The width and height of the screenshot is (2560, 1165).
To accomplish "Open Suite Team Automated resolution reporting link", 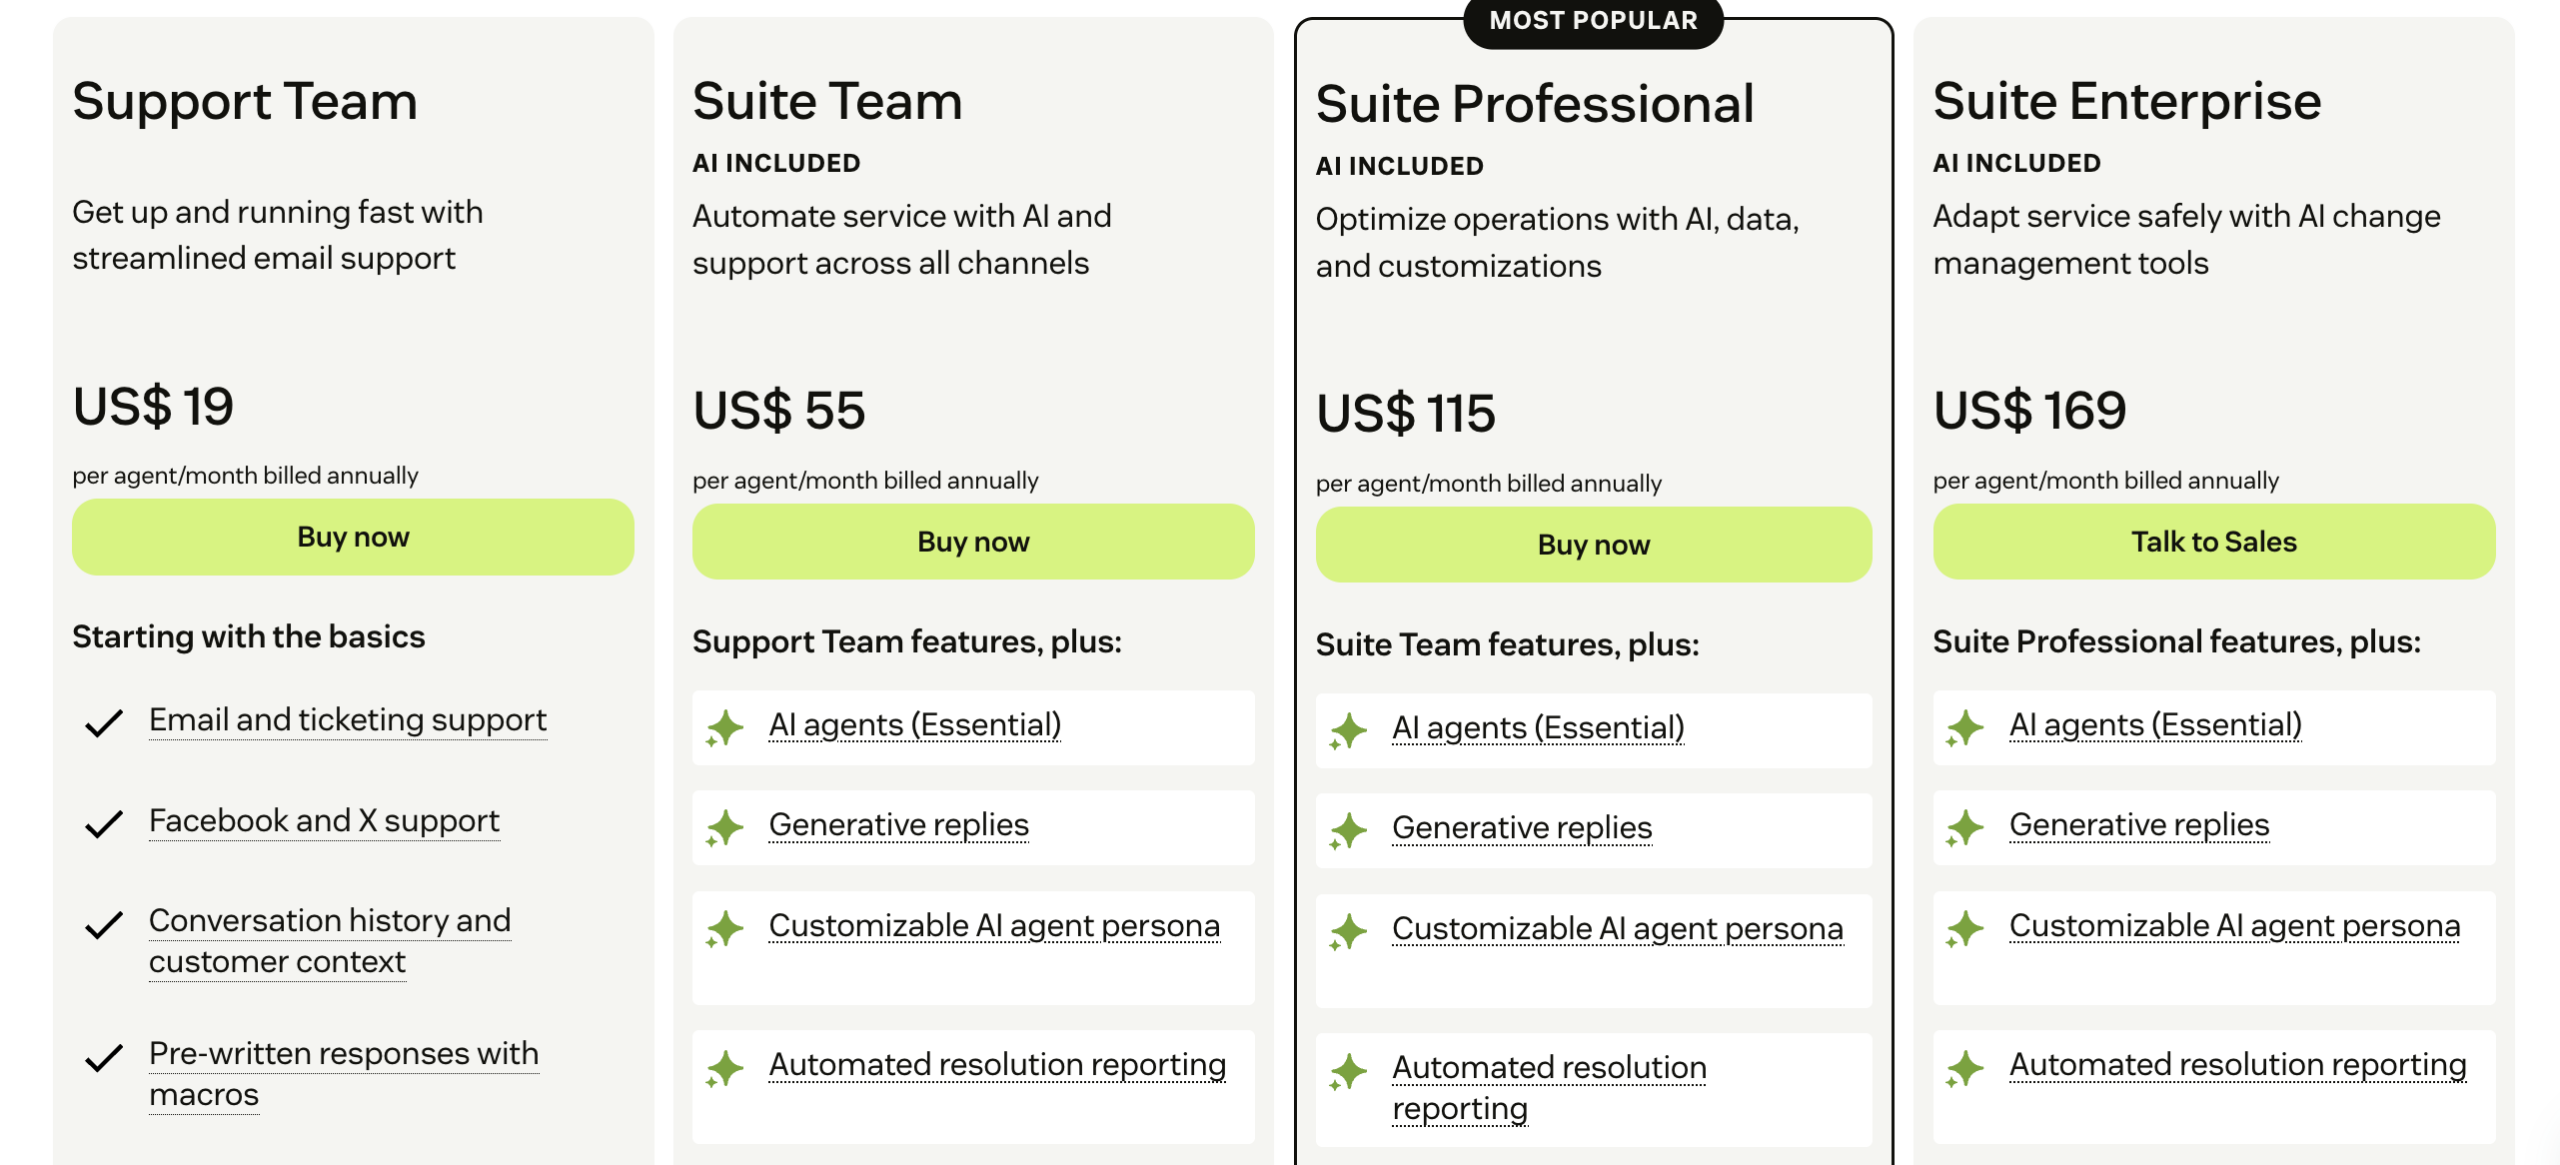I will pos(997,1065).
